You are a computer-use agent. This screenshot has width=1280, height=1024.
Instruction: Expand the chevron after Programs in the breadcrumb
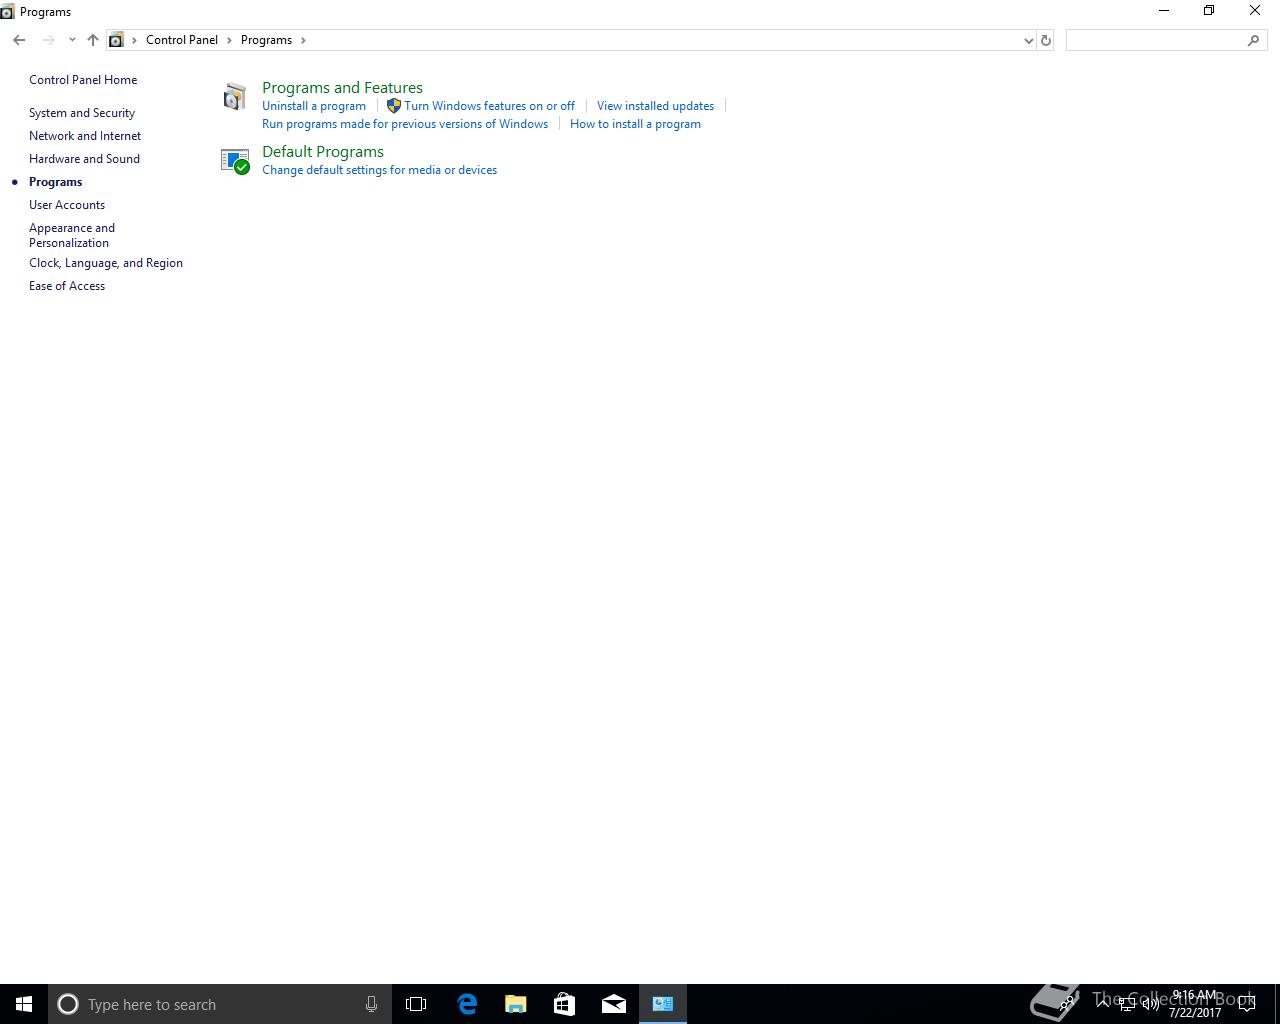pyautogui.click(x=303, y=40)
